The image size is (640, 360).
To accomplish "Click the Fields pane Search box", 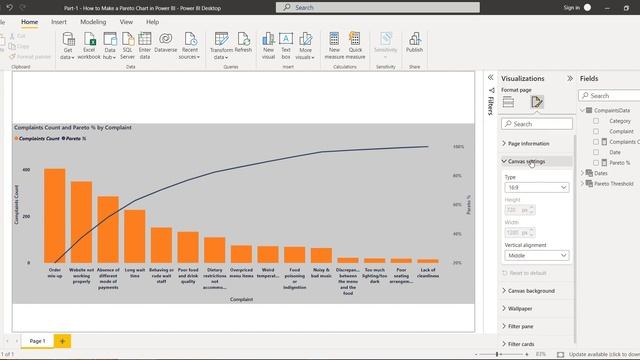I will pos(609,96).
